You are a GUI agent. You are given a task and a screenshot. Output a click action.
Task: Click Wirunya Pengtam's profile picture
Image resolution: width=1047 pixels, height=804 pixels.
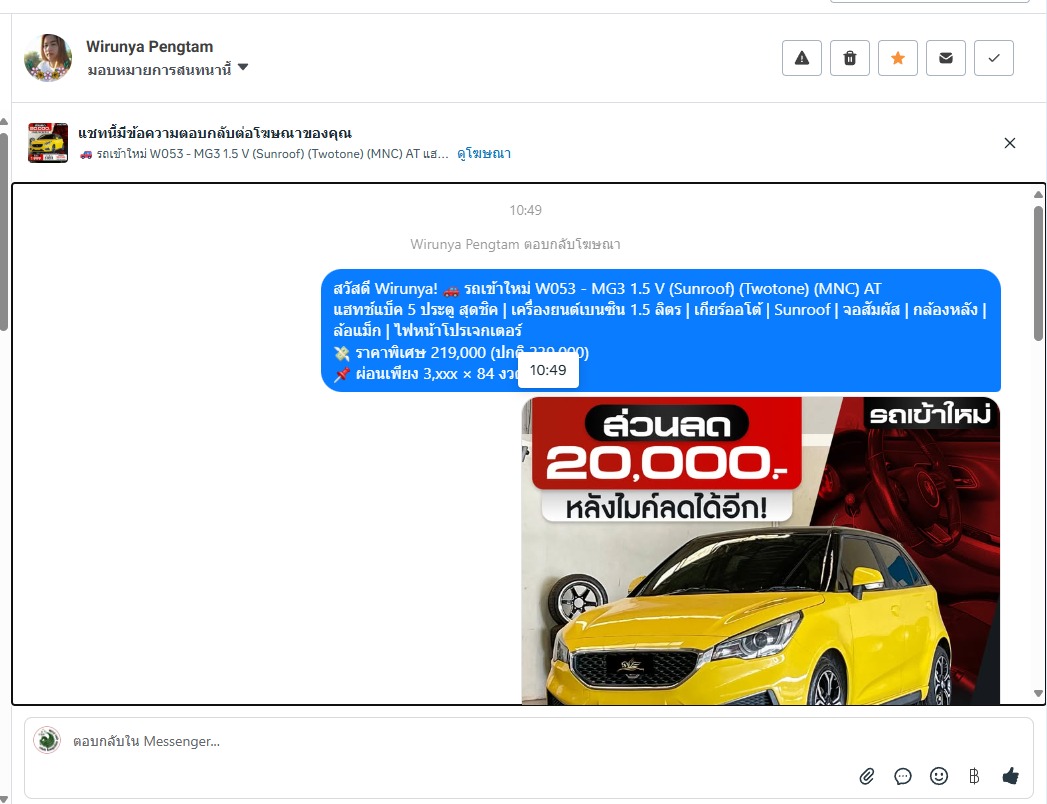(x=48, y=58)
